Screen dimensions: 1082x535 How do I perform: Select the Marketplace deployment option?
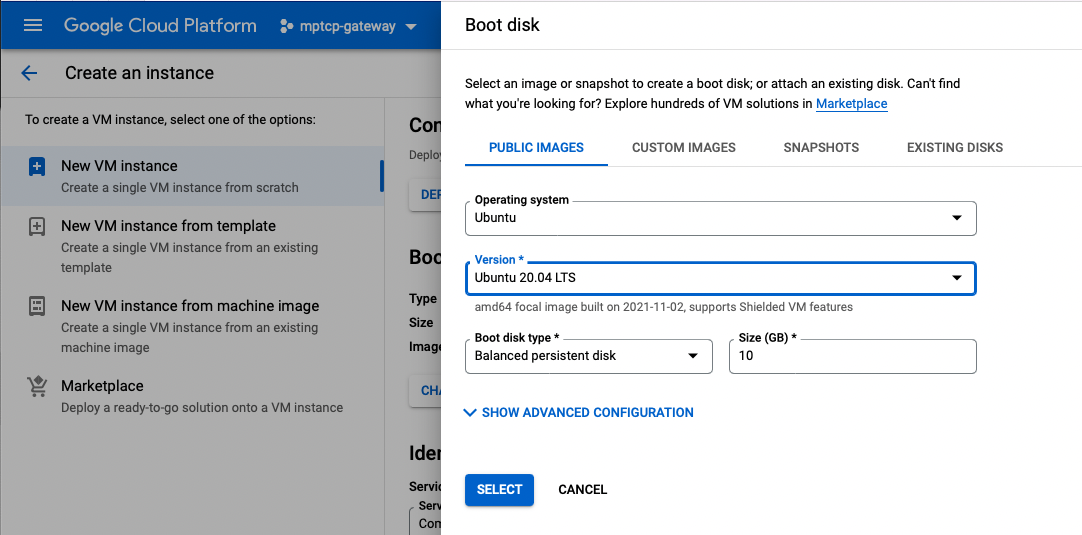[x=192, y=396]
